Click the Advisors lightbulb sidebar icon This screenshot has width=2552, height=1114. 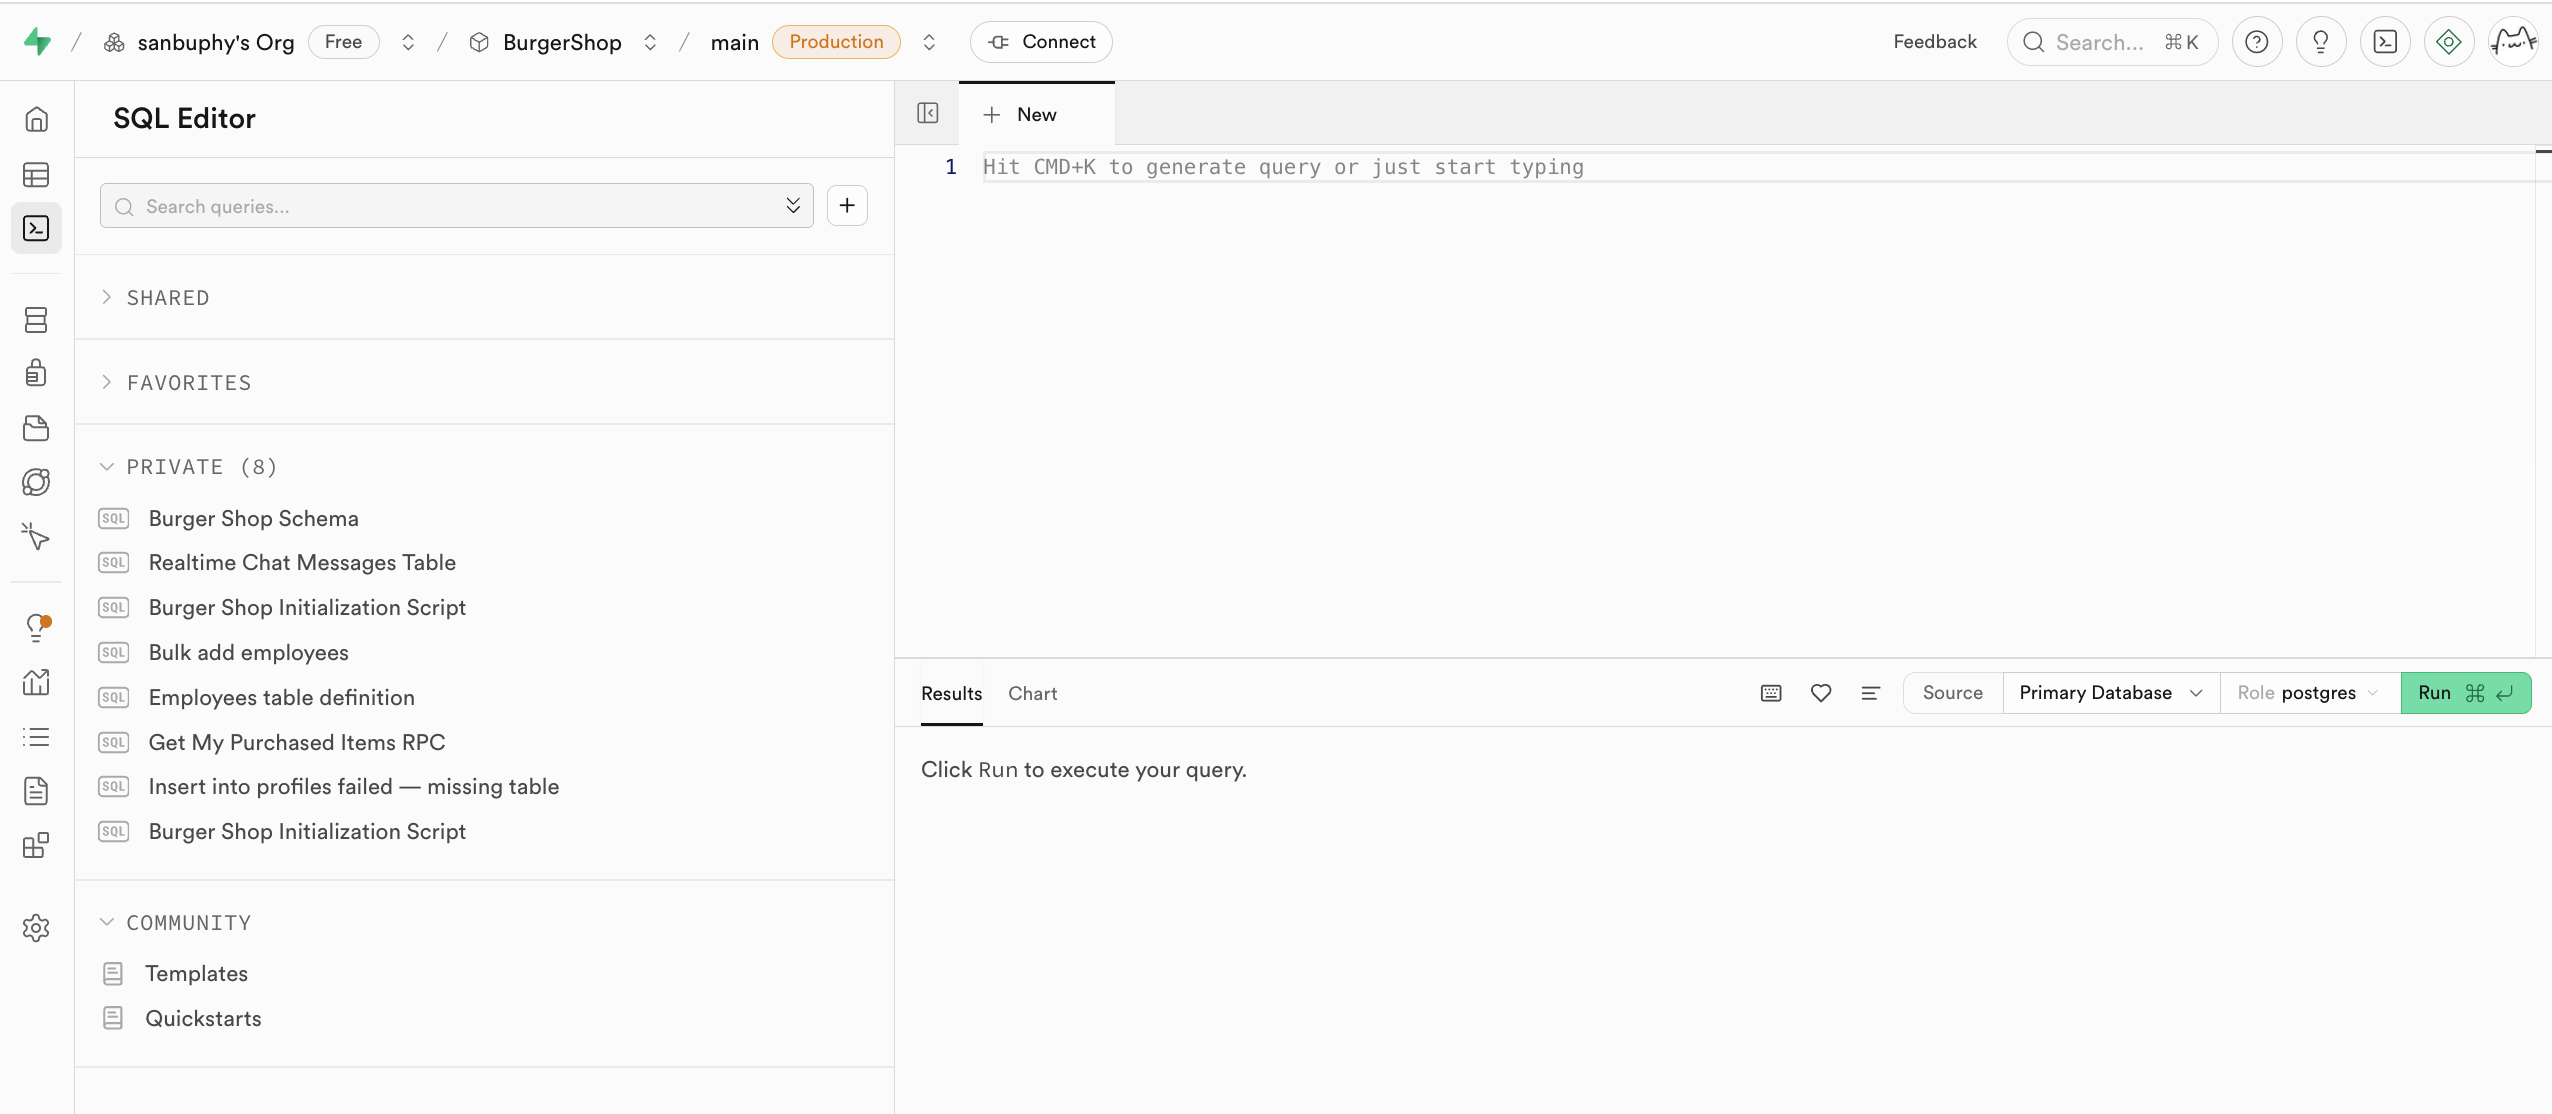click(36, 627)
